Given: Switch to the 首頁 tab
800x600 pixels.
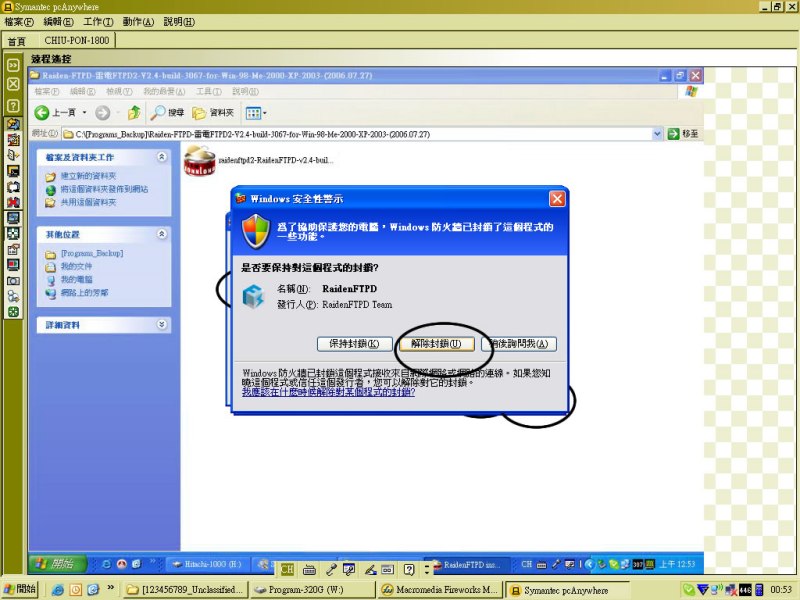Looking at the screenshot, I should (x=16, y=41).
